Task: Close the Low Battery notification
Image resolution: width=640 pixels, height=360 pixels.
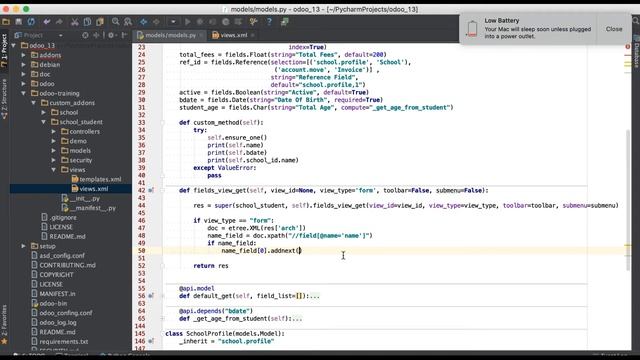Action: pyautogui.click(x=614, y=29)
